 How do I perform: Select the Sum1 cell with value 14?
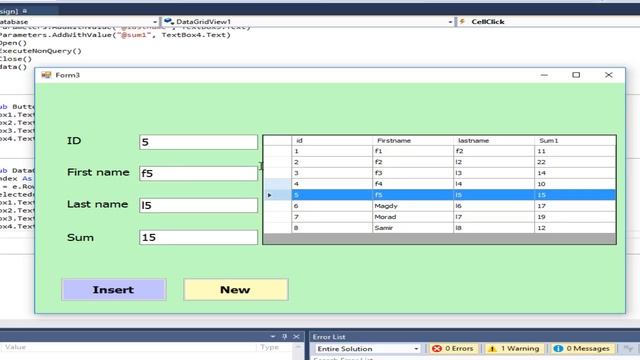click(575, 173)
